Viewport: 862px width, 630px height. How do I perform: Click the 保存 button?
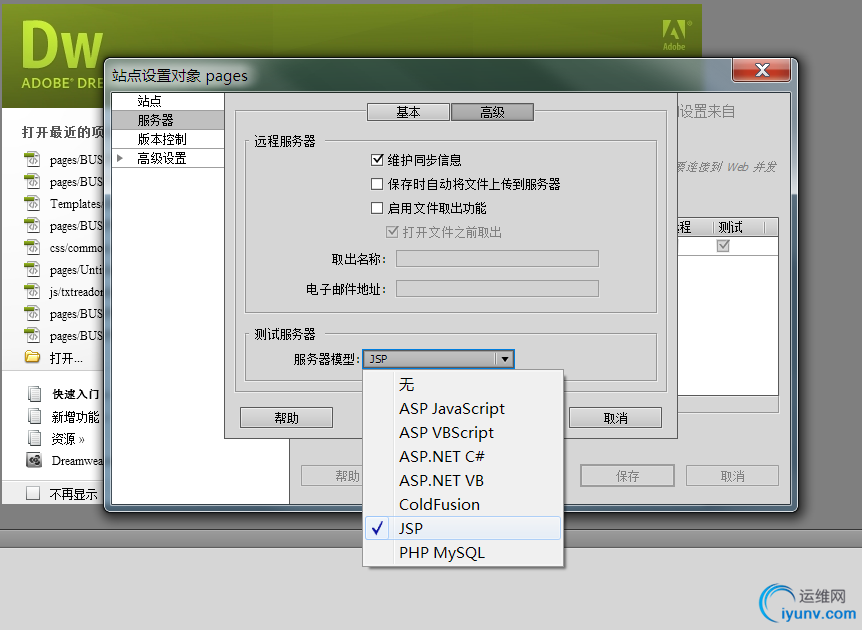tap(627, 476)
